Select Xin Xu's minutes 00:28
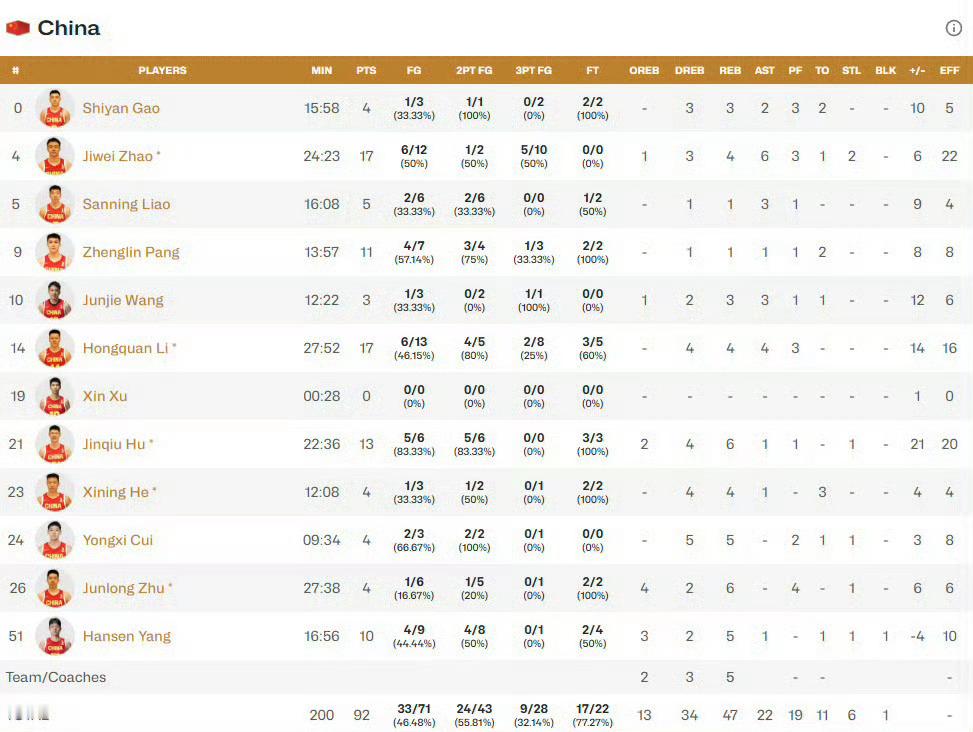The width and height of the screenshot is (973, 732). (321, 396)
